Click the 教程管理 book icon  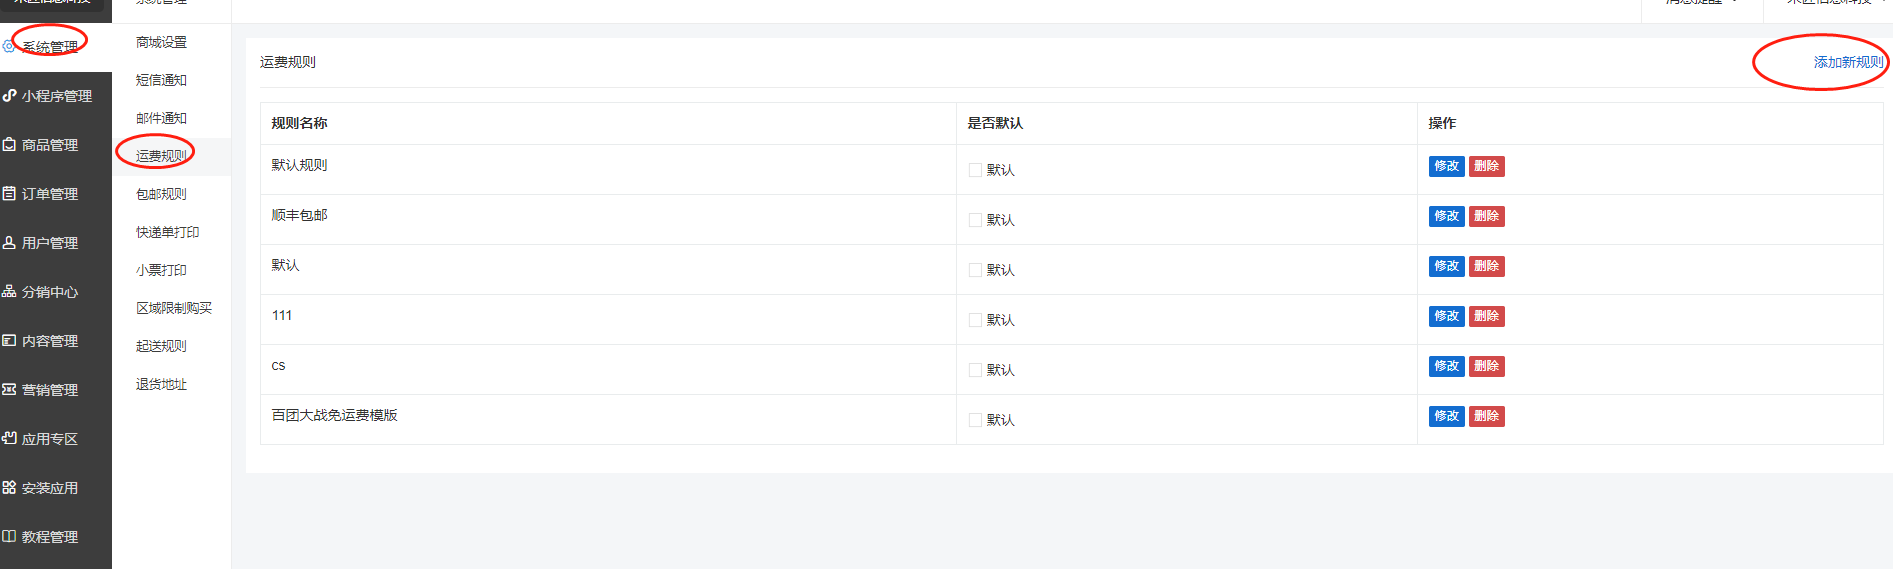[9, 536]
